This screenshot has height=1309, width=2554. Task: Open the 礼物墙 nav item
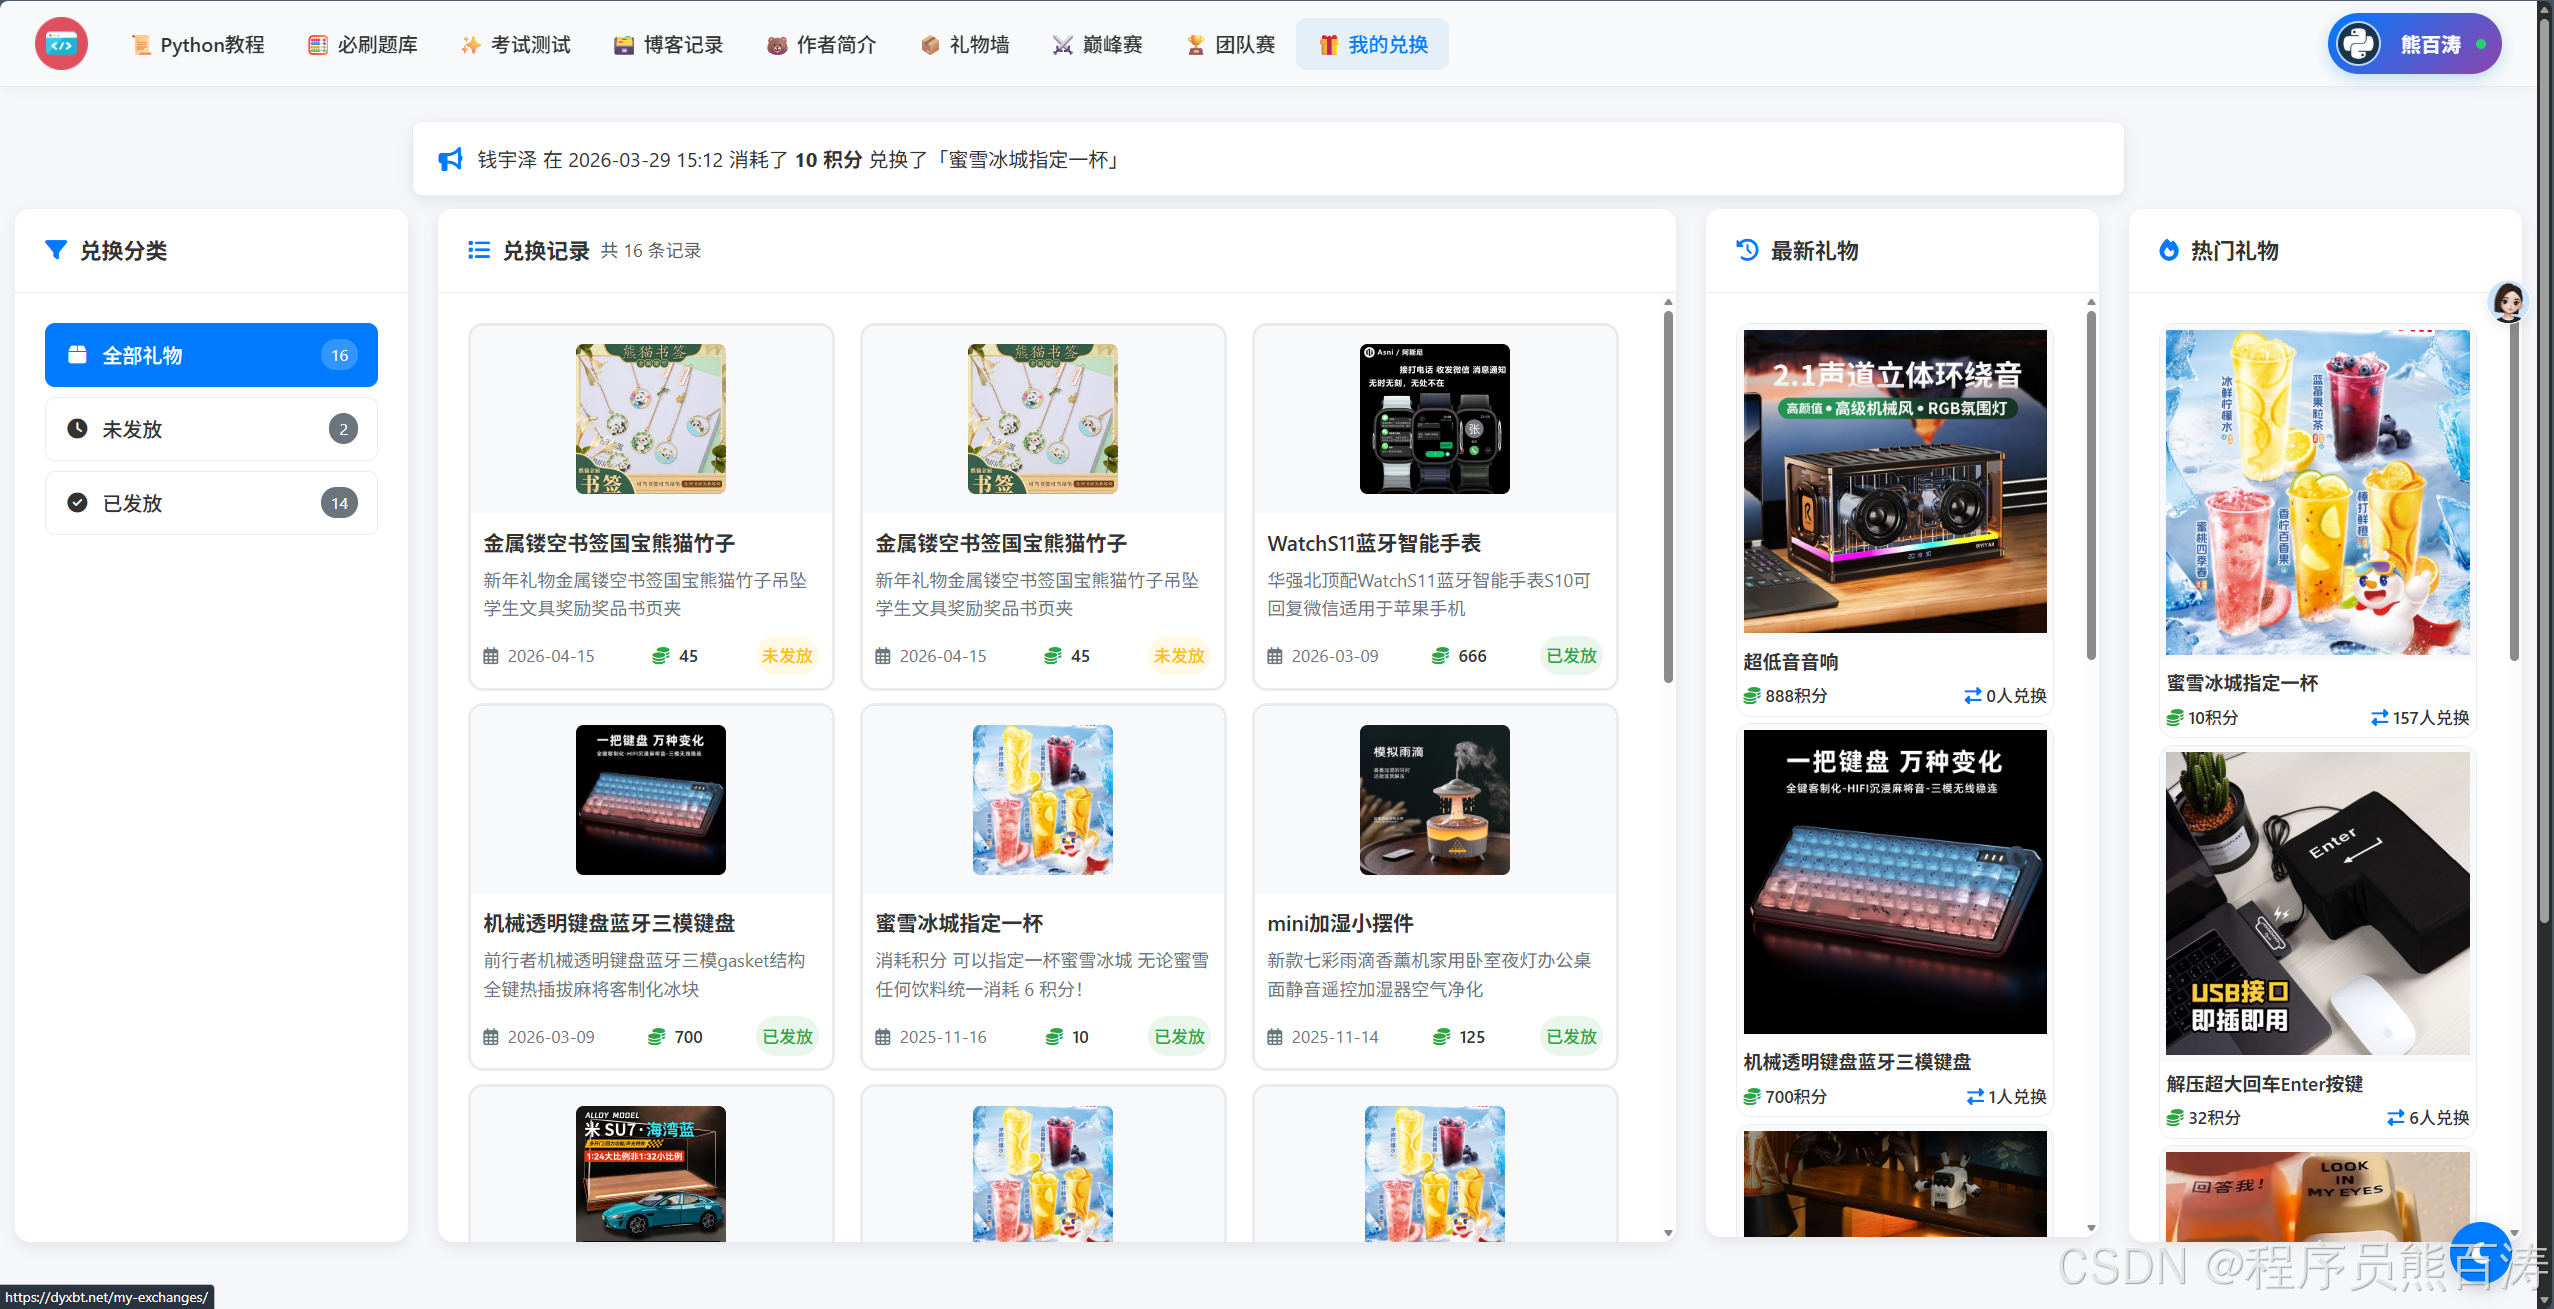pyautogui.click(x=965, y=44)
